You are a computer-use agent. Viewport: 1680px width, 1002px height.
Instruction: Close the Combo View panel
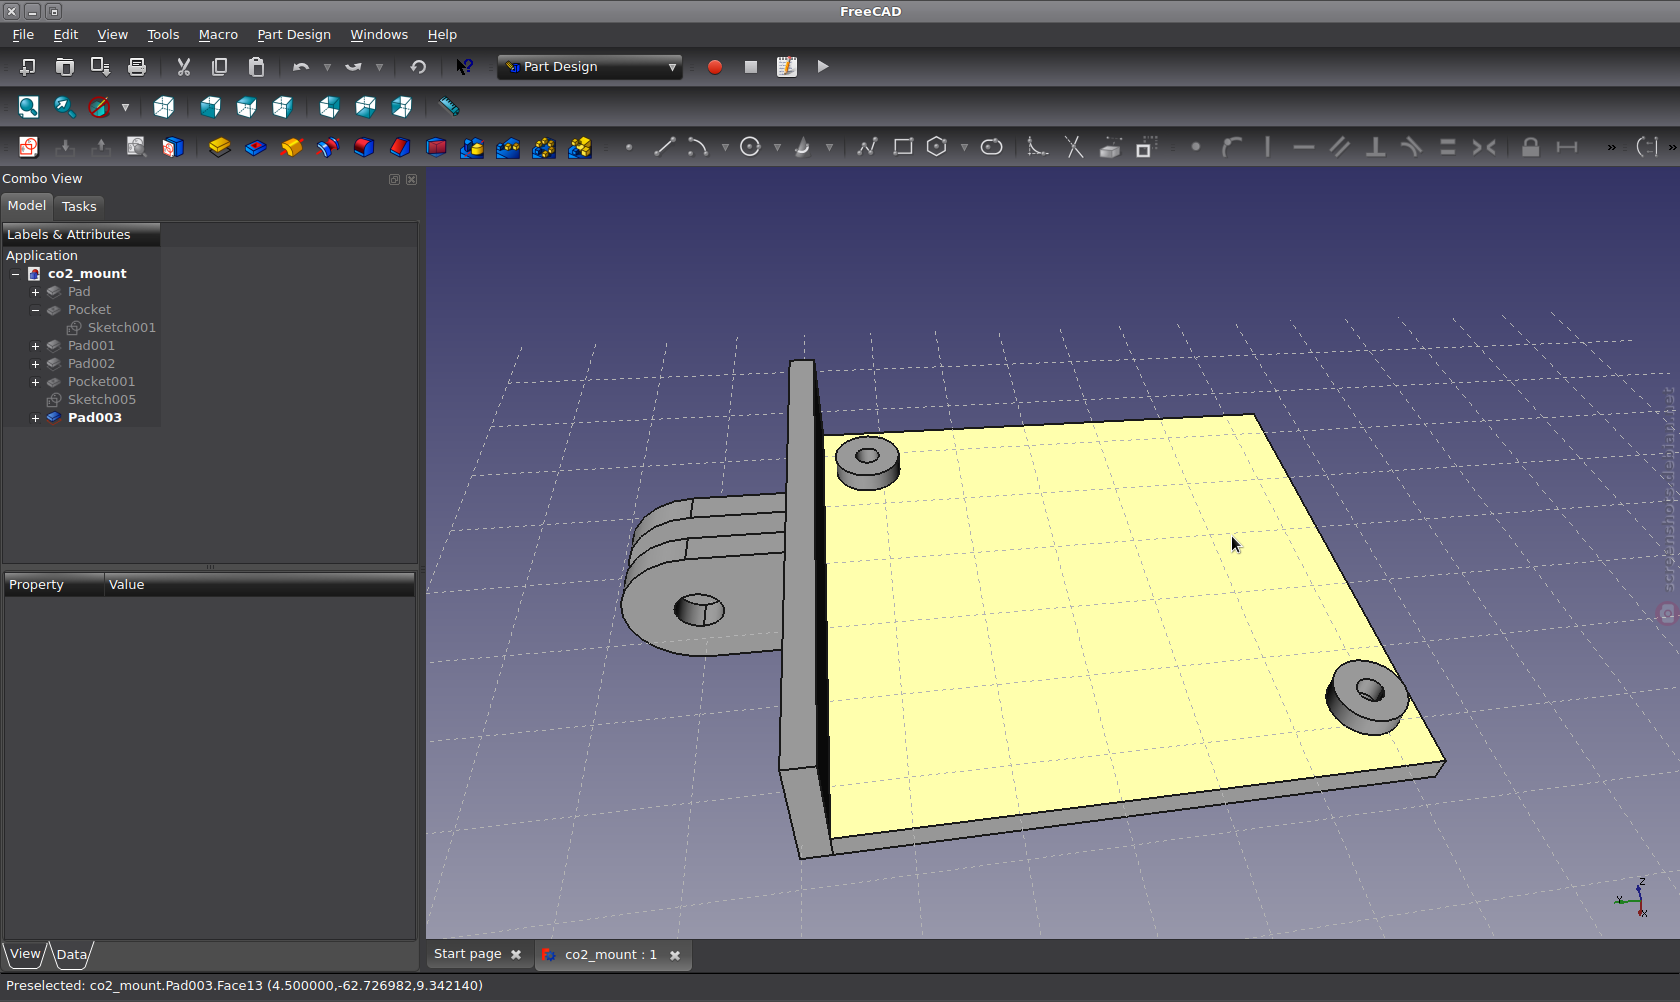point(411,179)
